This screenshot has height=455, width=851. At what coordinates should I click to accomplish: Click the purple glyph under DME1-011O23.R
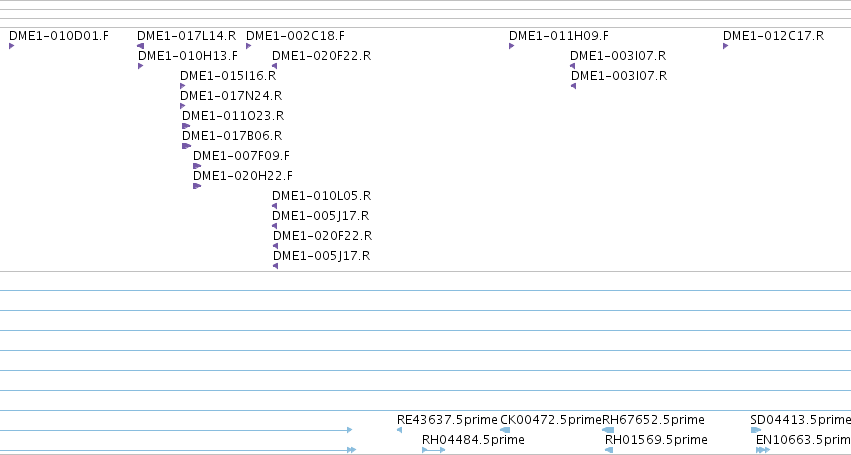click(186, 126)
